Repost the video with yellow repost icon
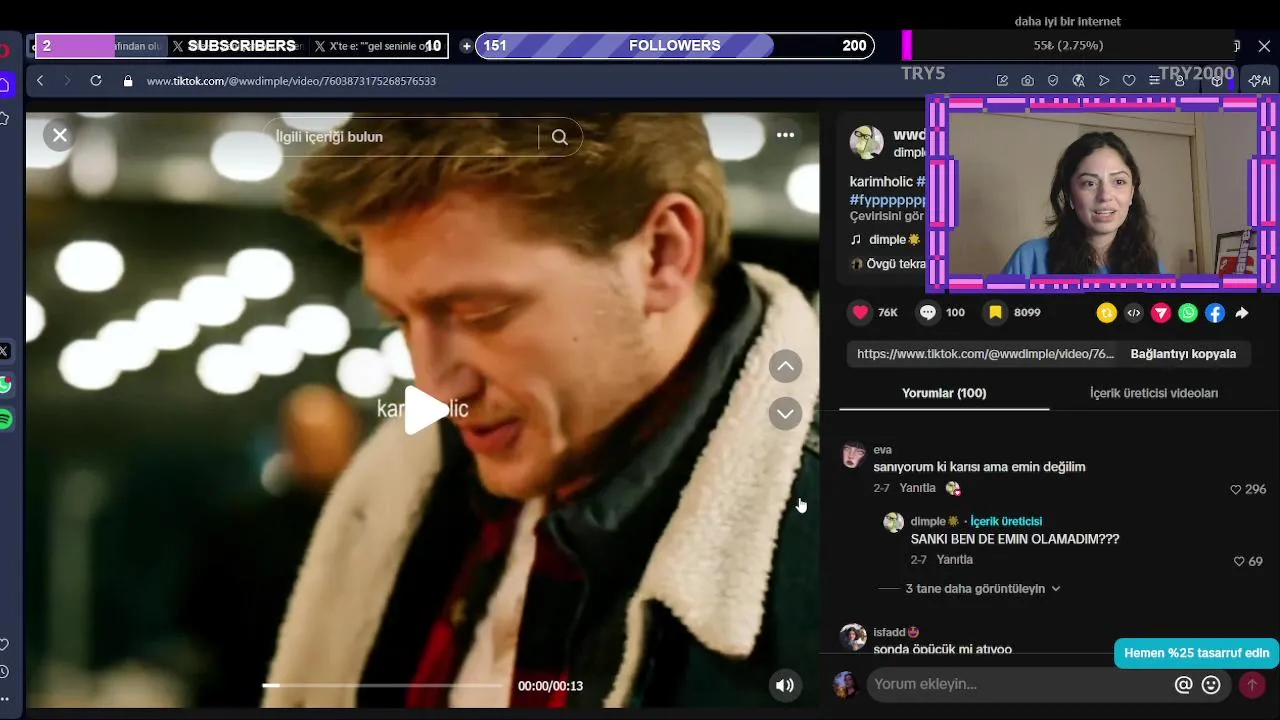 (x=1106, y=313)
